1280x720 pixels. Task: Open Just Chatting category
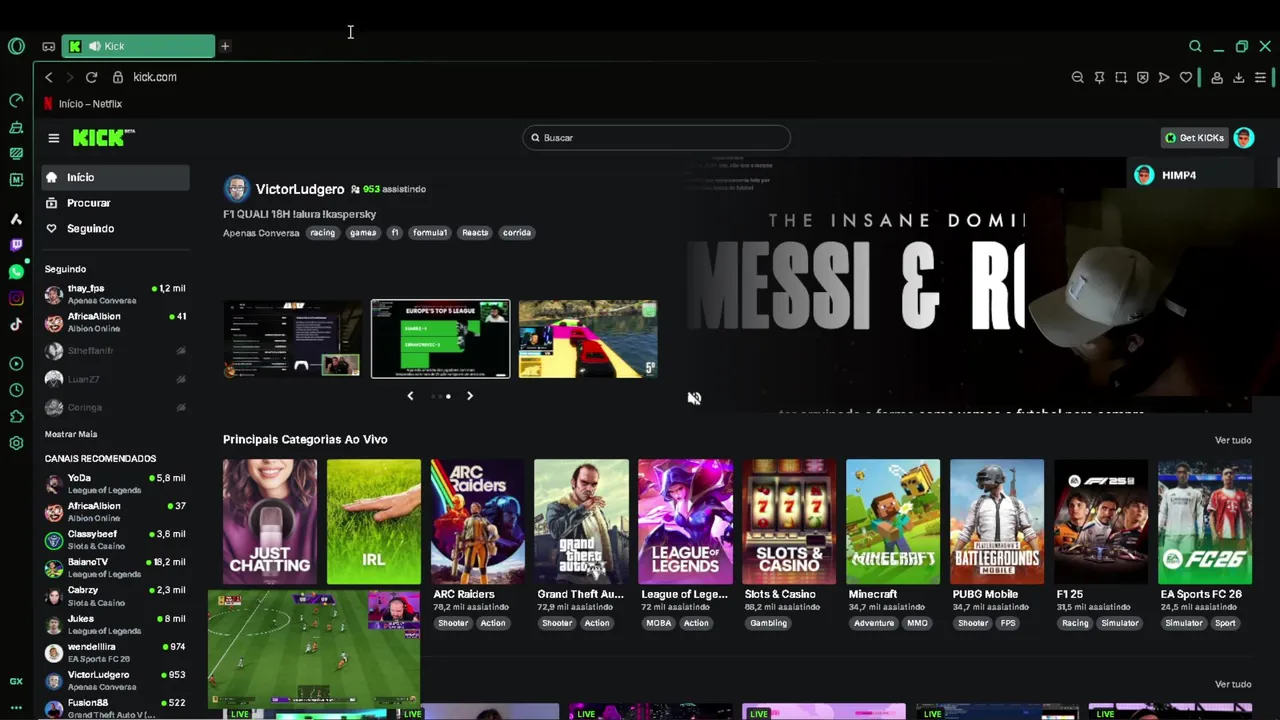(270, 522)
